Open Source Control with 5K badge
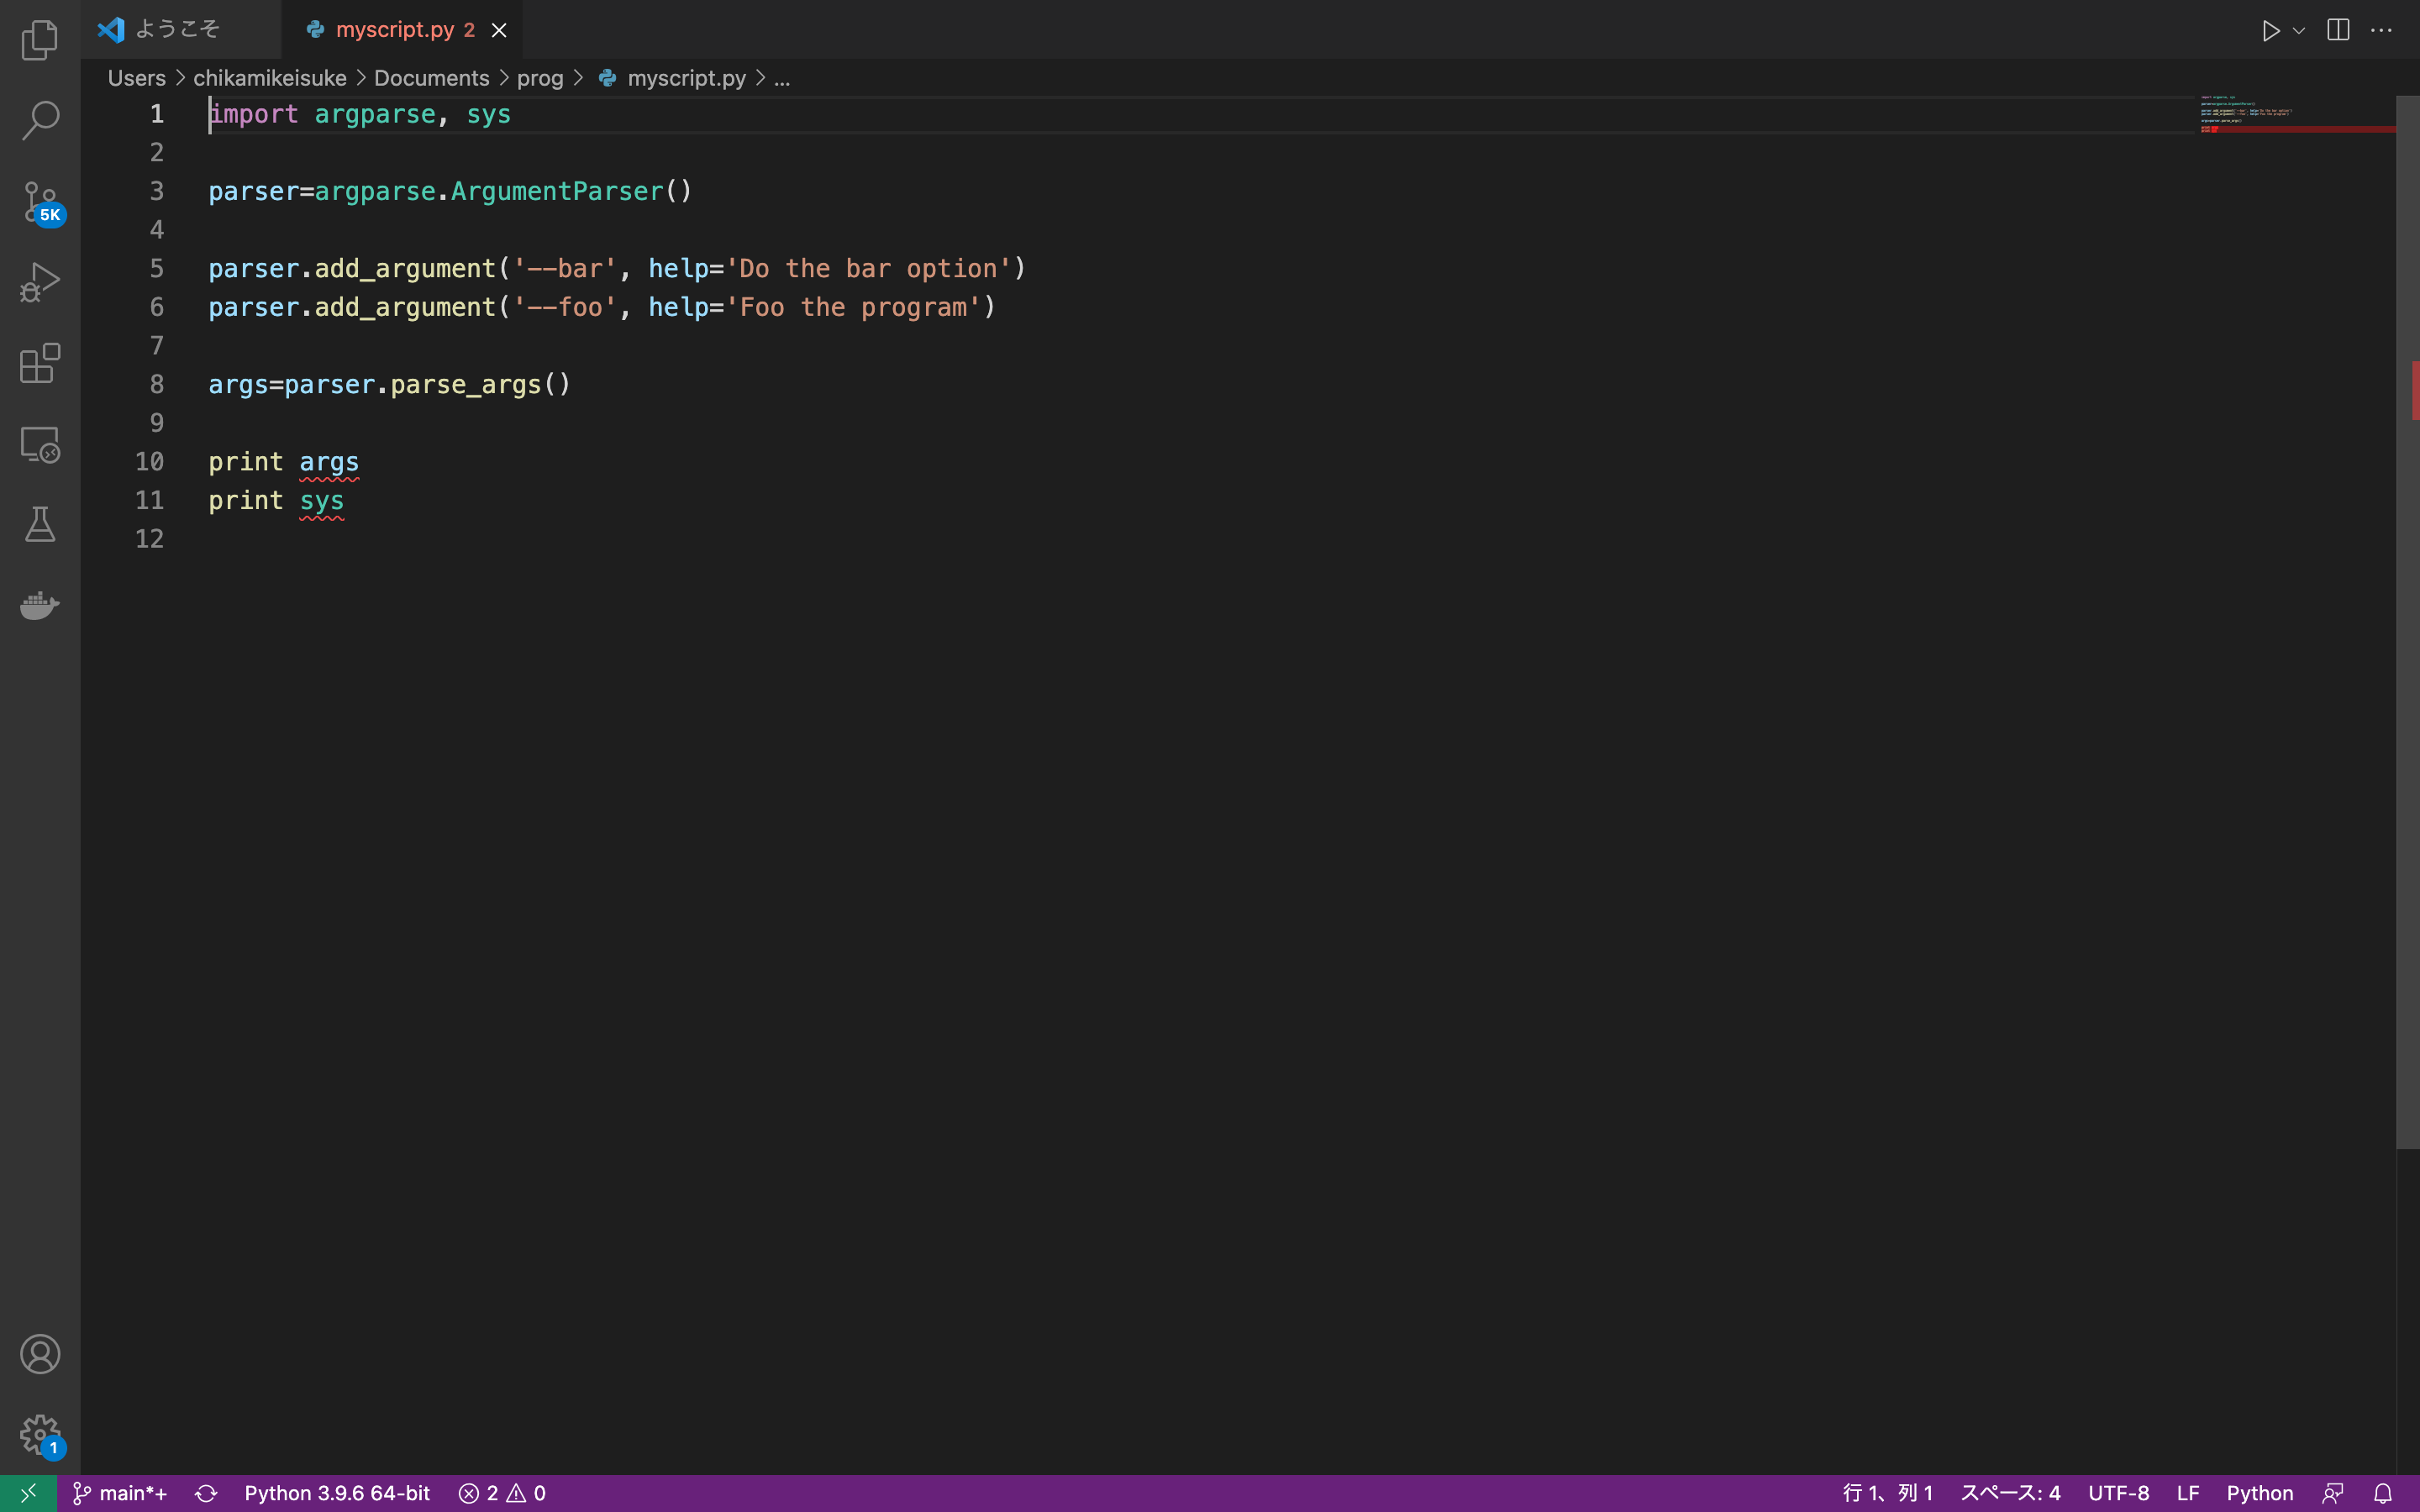This screenshot has width=2420, height=1512. pos(40,201)
